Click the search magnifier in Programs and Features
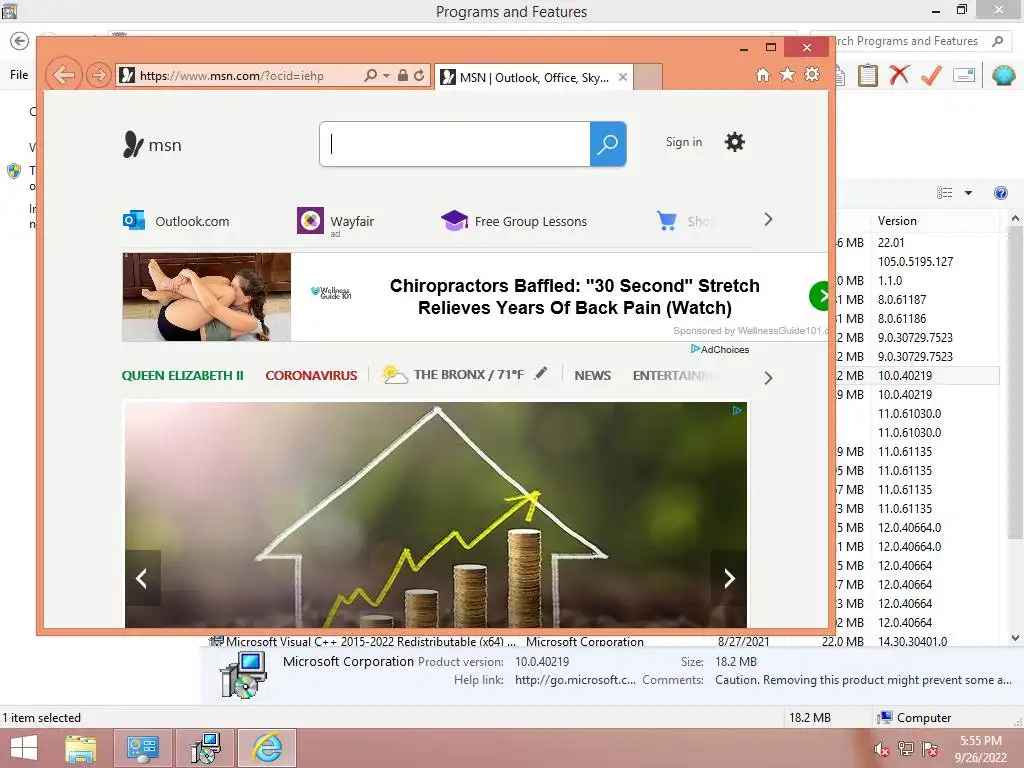The height and width of the screenshot is (768, 1024). [997, 41]
